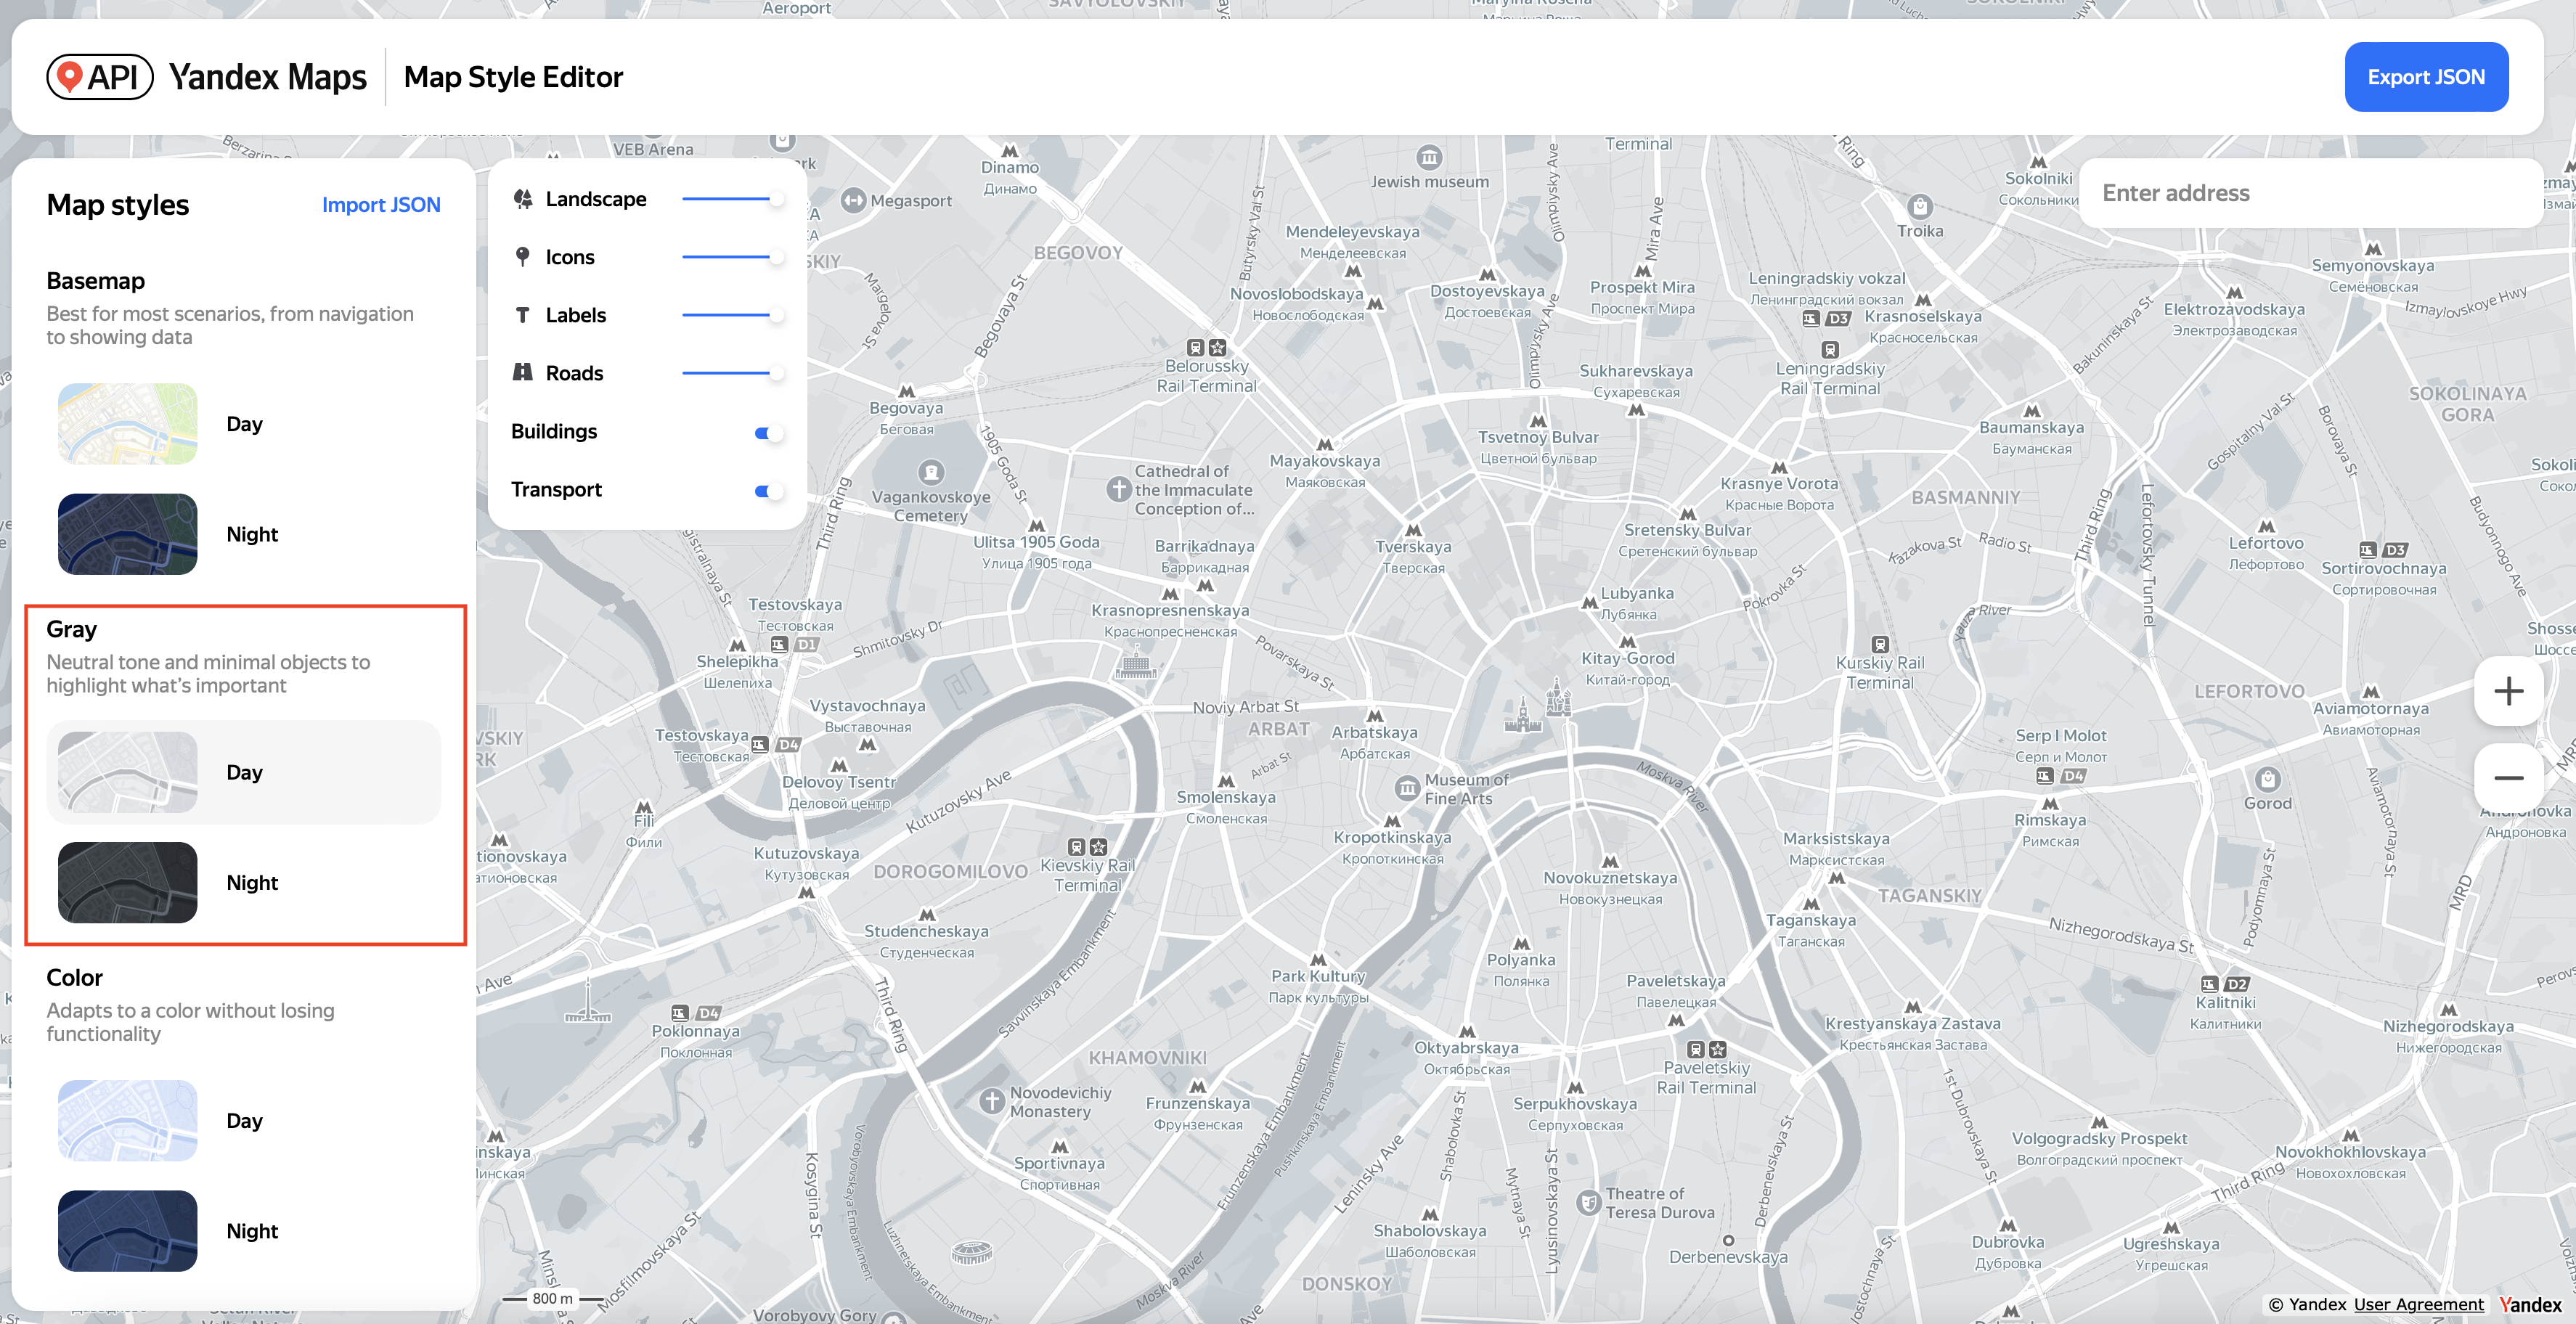Zoom out with the minus button
The width and height of the screenshot is (2576, 1324).
click(2508, 777)
